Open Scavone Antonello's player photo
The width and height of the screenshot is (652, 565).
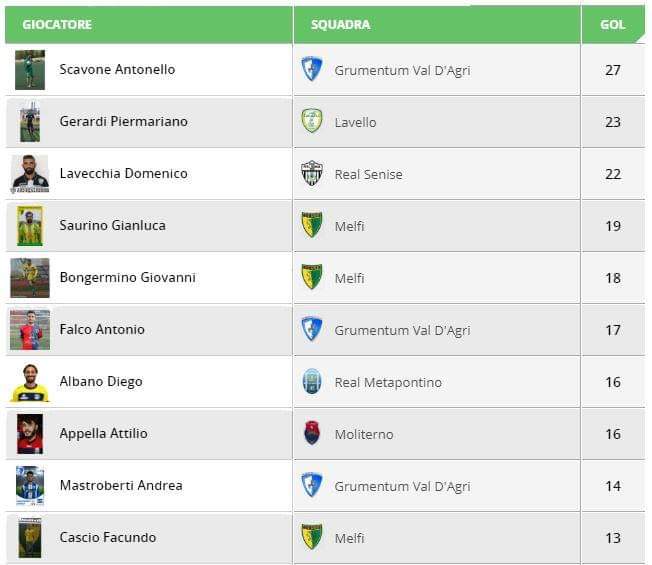(x=30, y=69)
